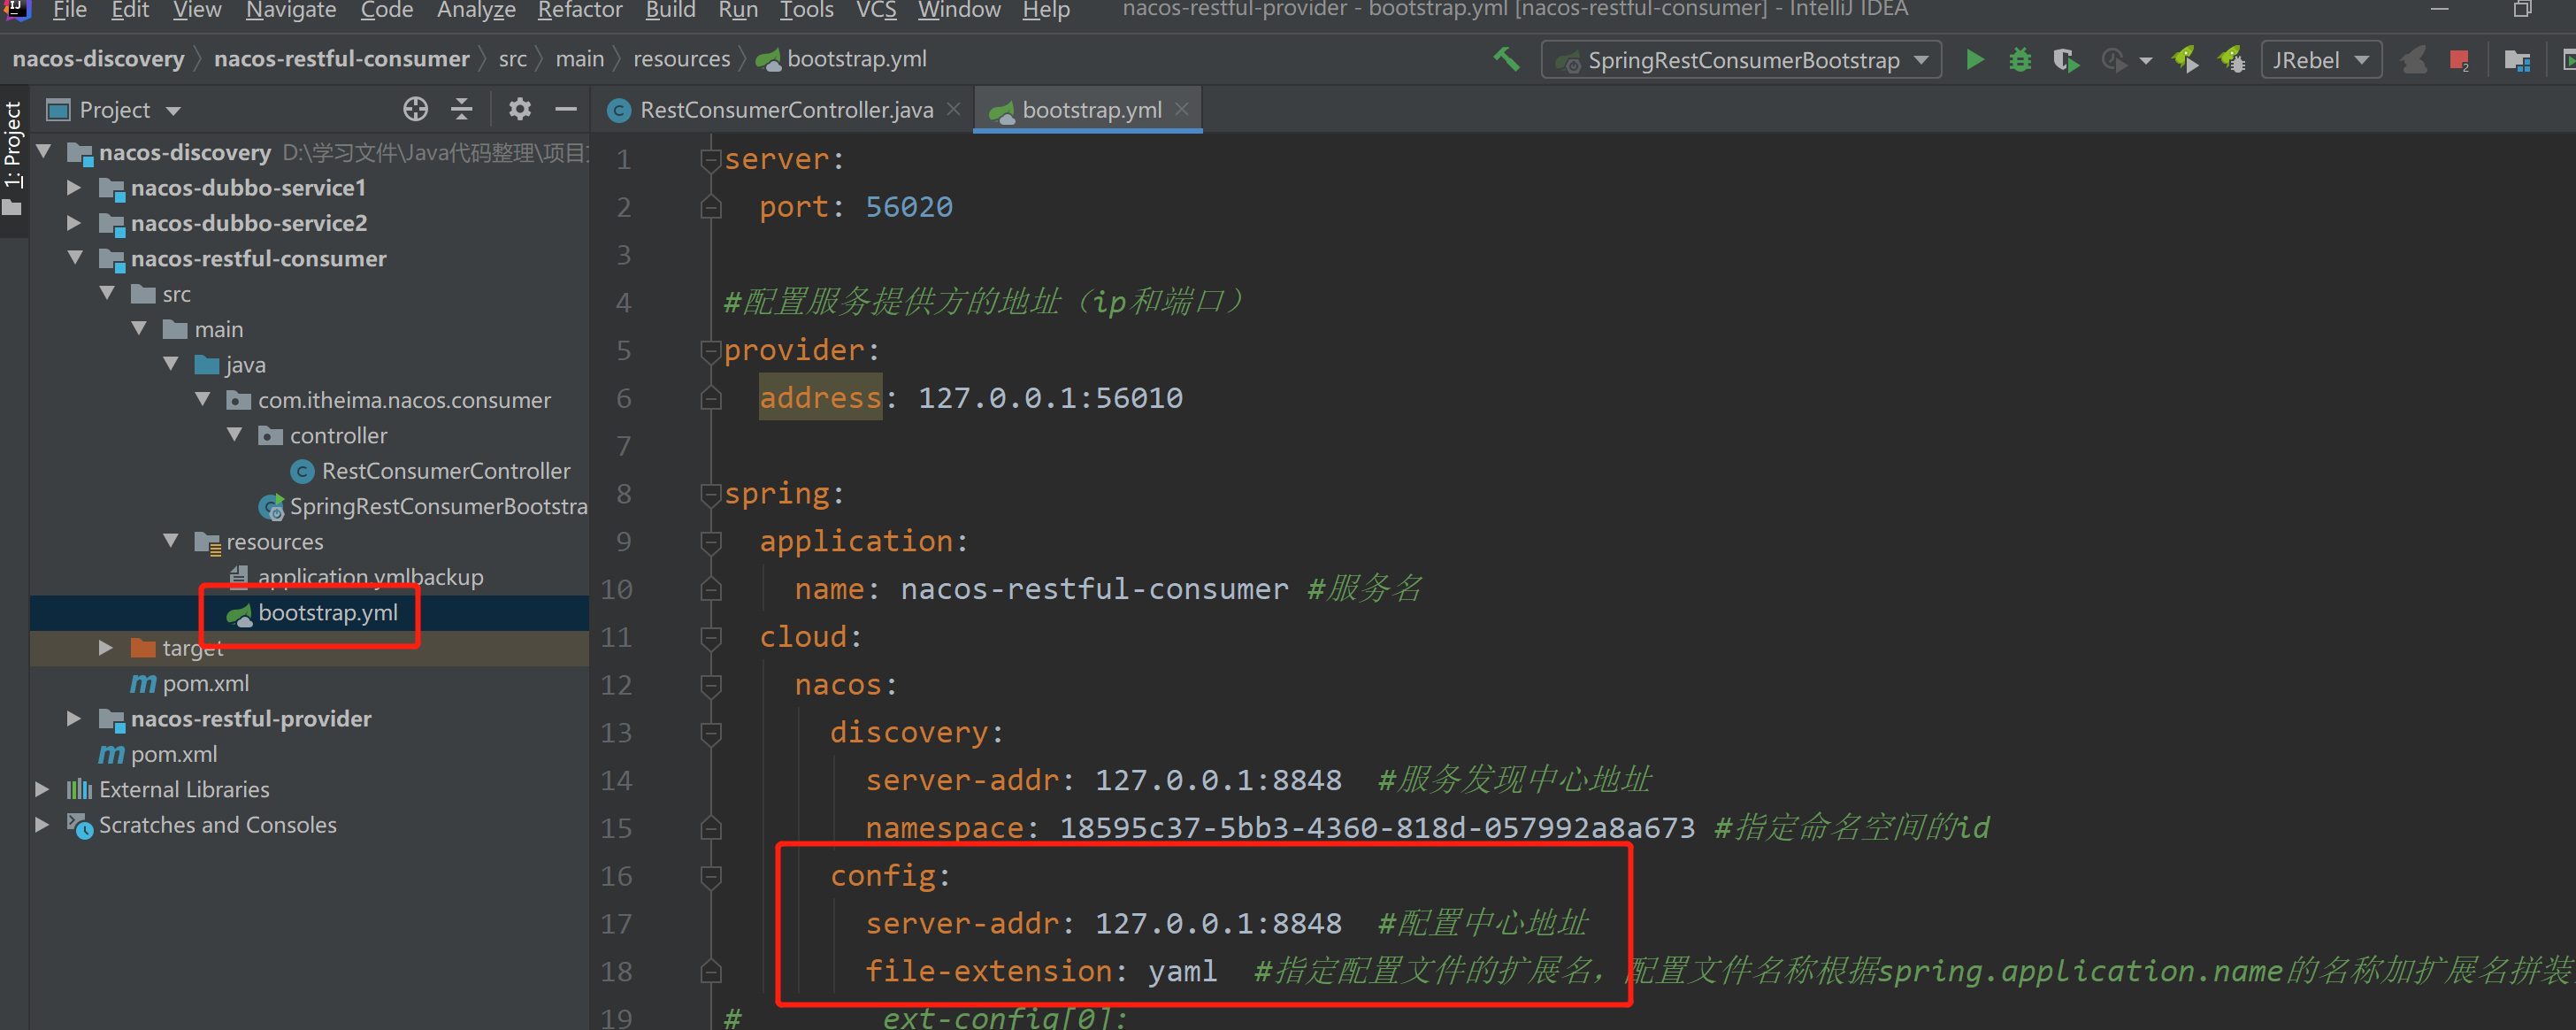This screenshot has height=1030, width=2576.
Task: Fold the config block at line 16
Action: [711, 877]
